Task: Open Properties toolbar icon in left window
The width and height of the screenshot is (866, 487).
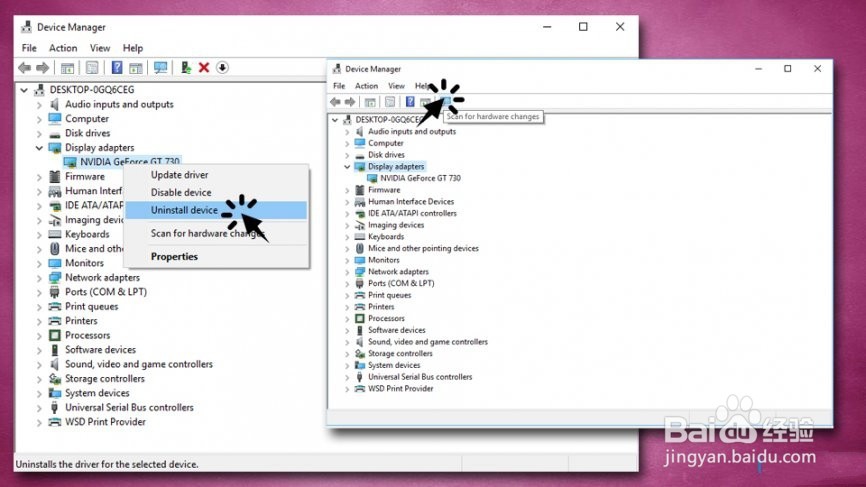Action: [x=92, y=67]
